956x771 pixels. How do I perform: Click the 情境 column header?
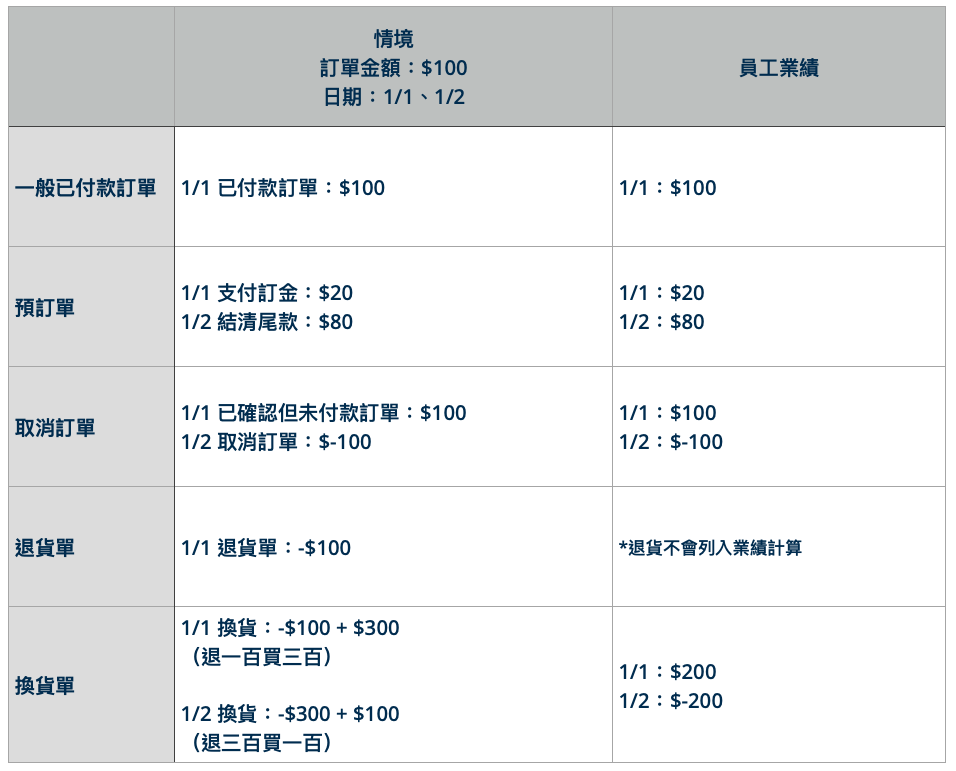(393, 39)
